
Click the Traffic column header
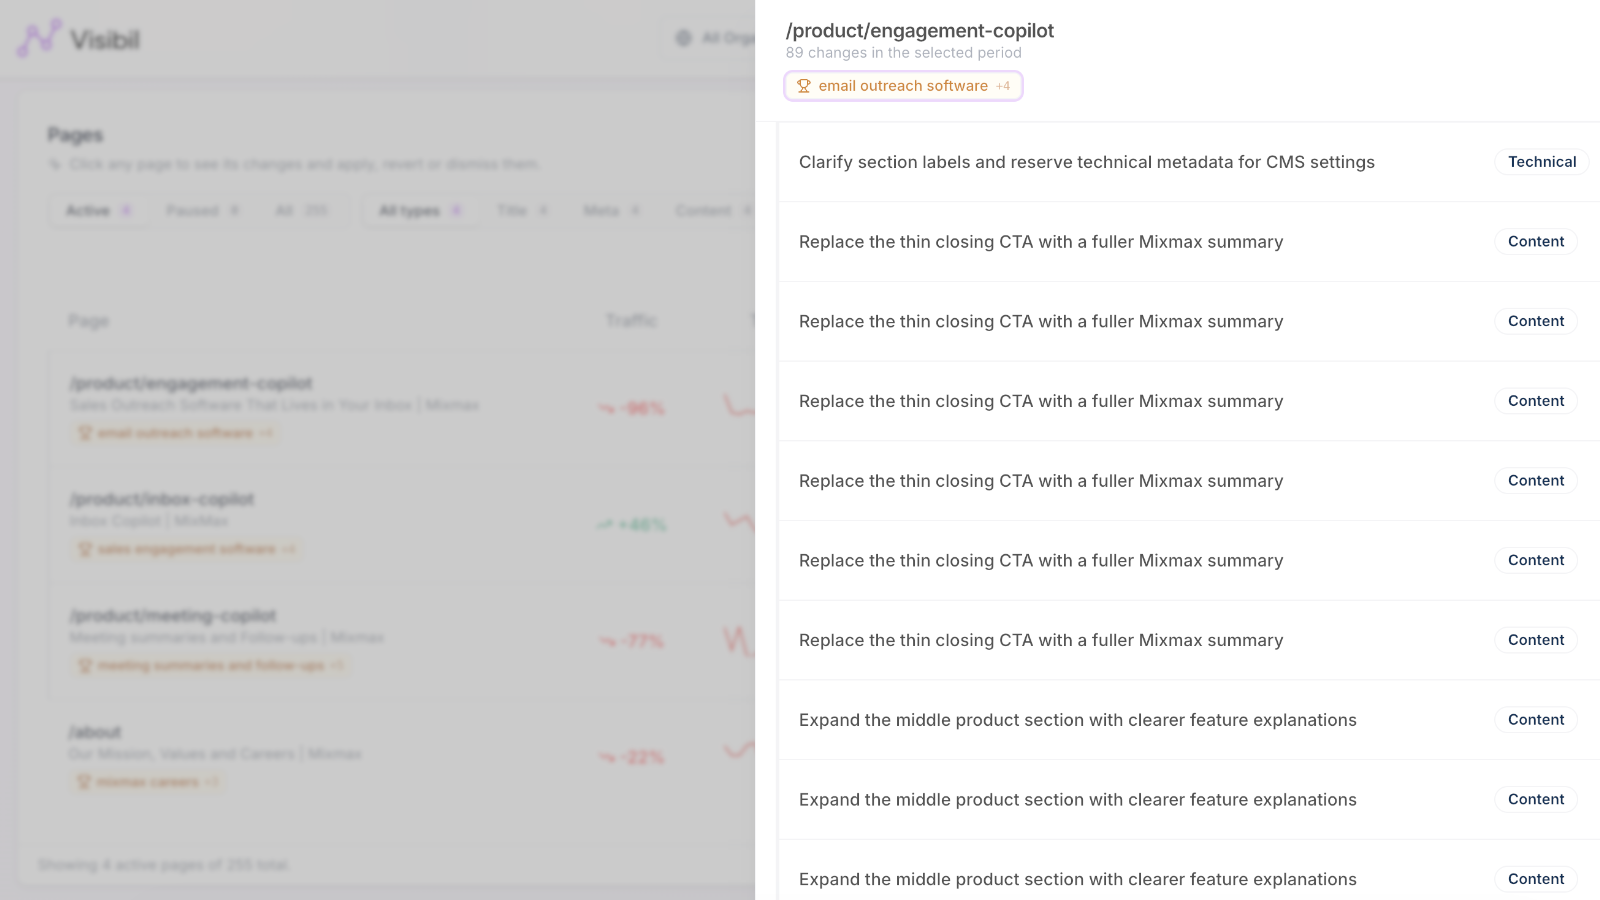click(x=631, y=320)
